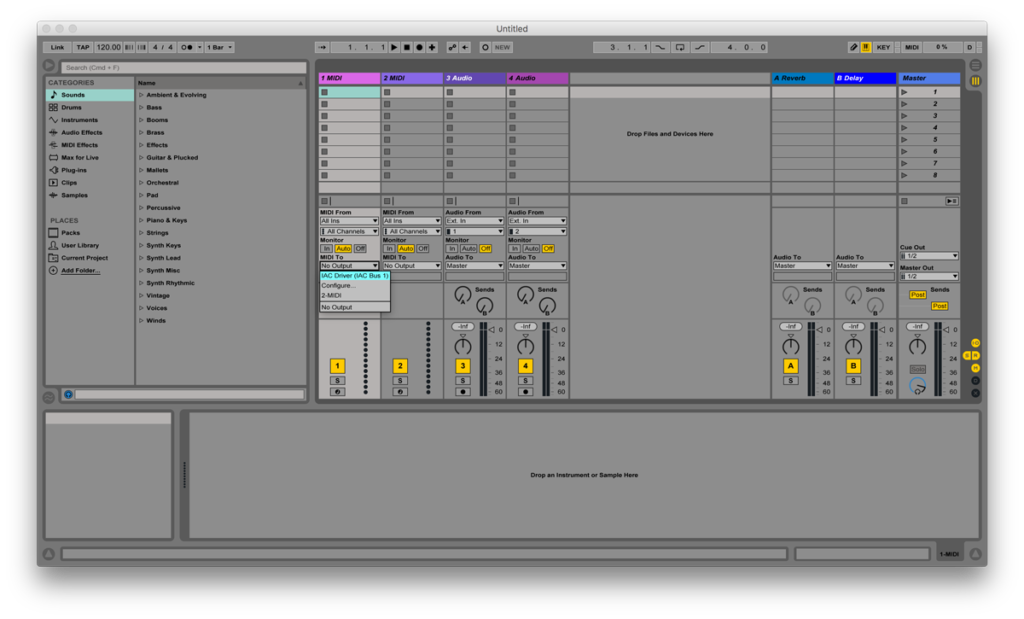Screen dimensions: 1024x619
Task: Open the Audio To dropdown on the 3 Audio track
Action: [x=475, y=265]
